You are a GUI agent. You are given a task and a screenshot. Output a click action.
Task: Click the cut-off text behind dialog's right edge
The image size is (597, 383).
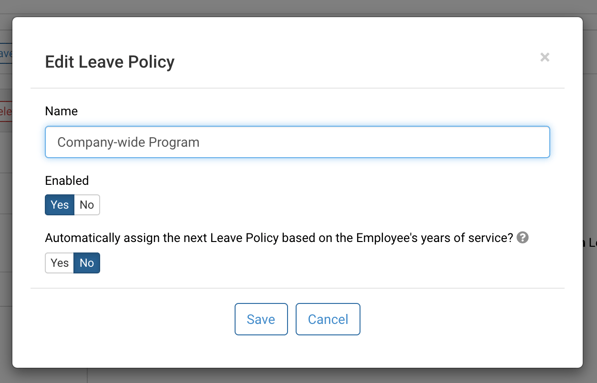point(590,243)
